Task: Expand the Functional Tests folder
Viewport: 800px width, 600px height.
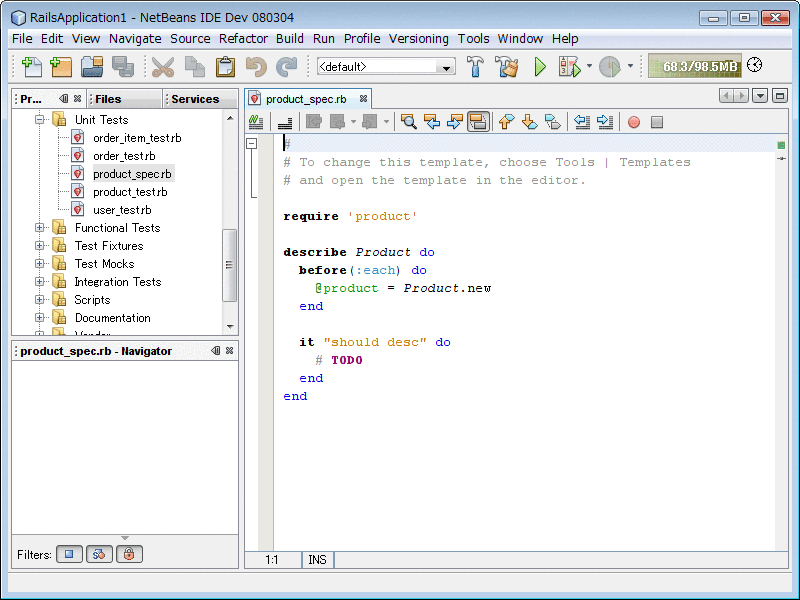Action: click(x=39, y=228)
